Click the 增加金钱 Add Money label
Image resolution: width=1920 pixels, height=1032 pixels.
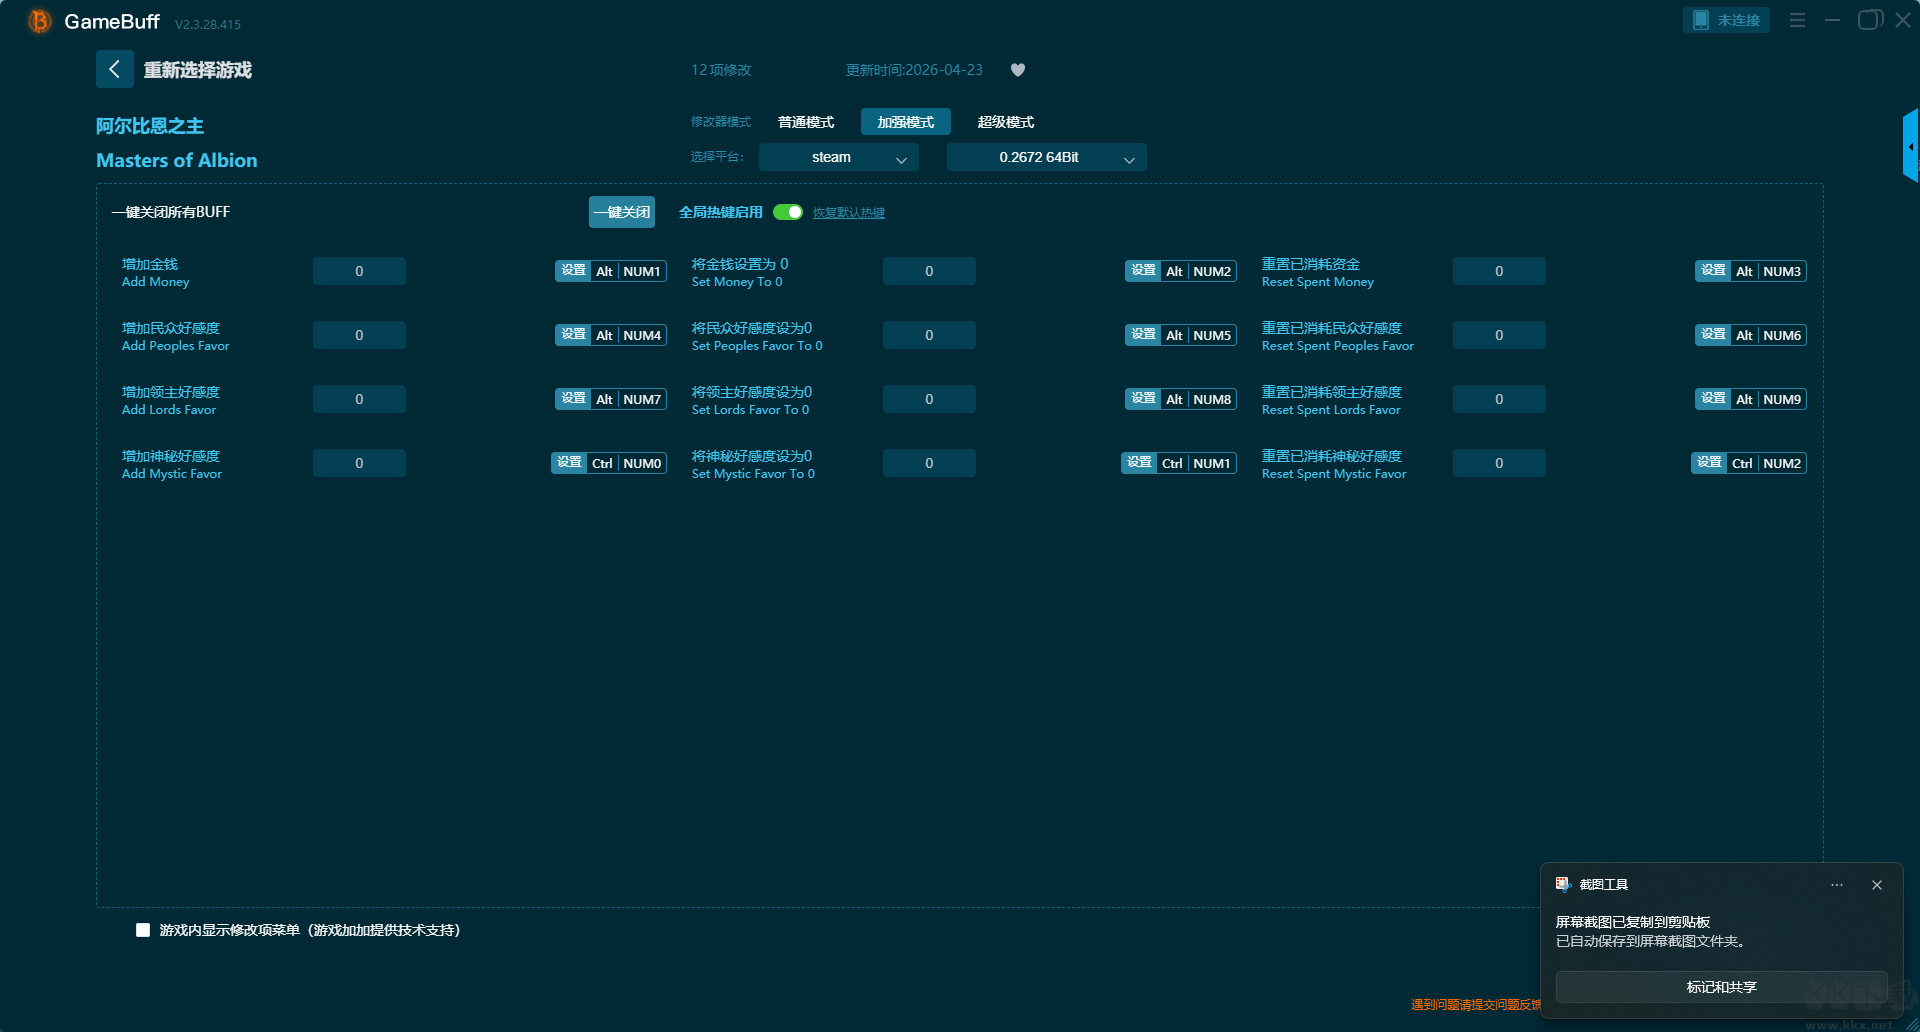pyautogui.click(x=156, y=272)
